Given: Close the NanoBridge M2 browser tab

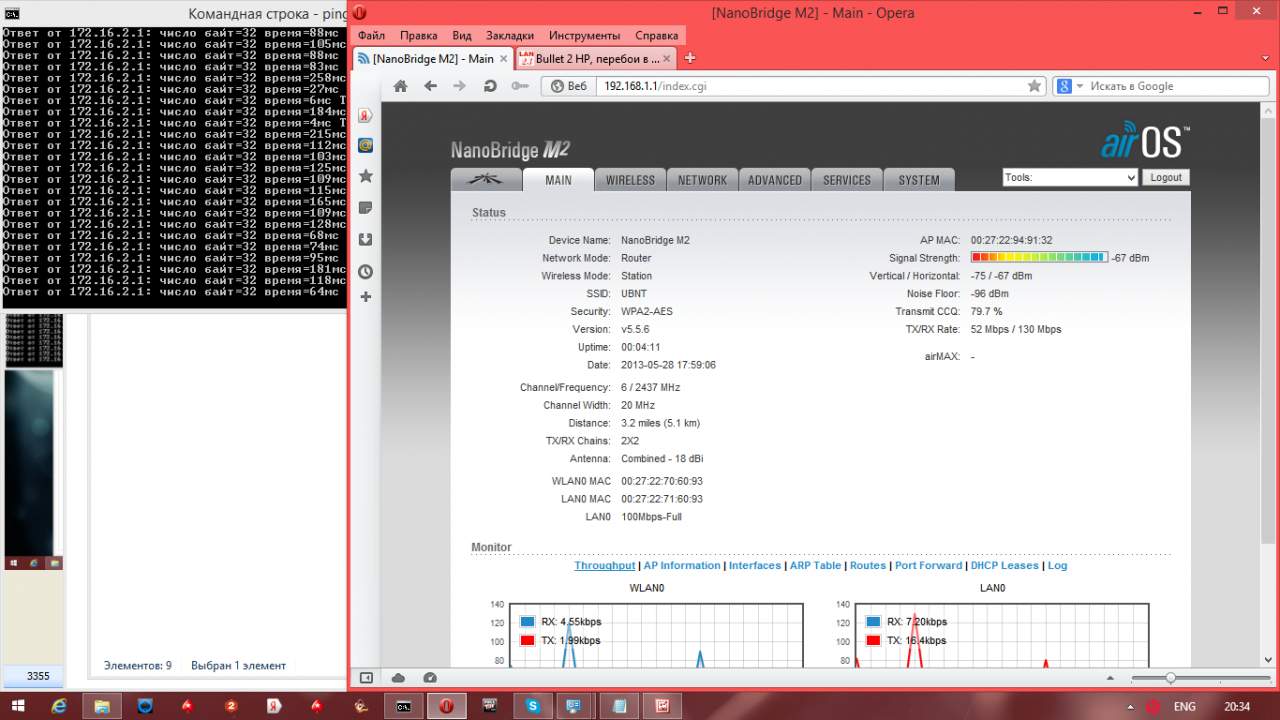Looking at the screenshot, I should pyautogui.click(x=505, y=58).
